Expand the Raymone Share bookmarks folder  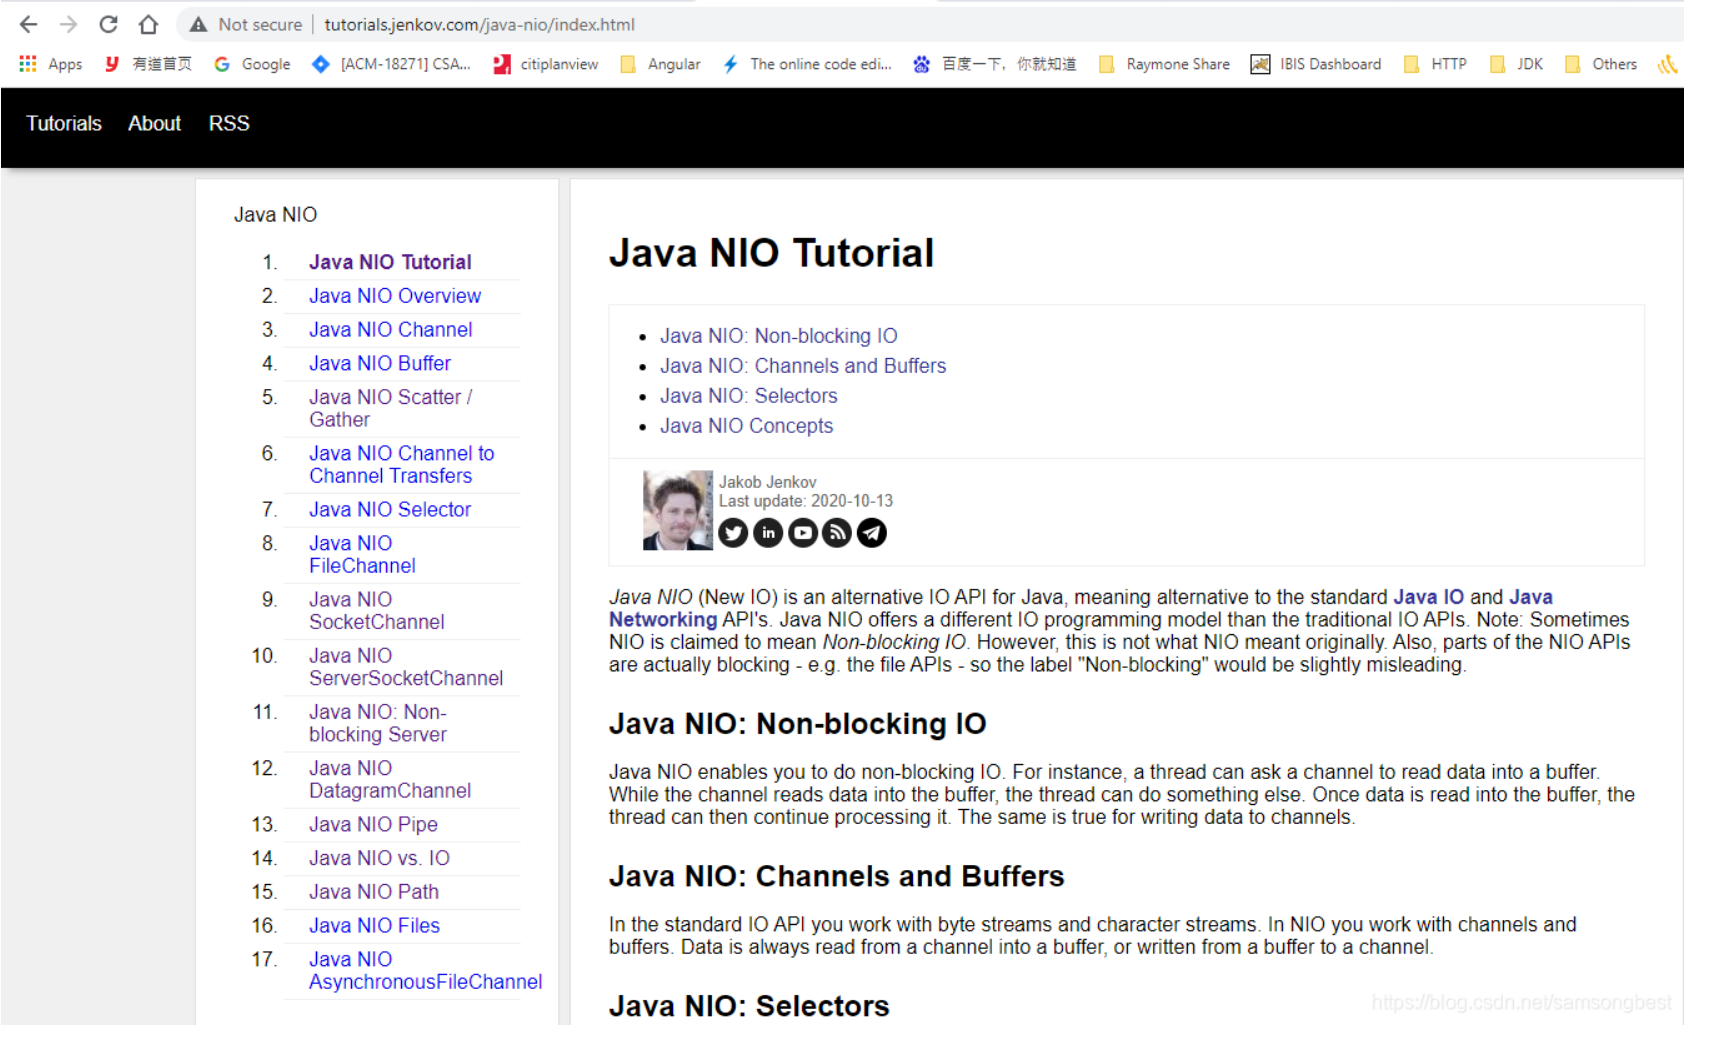click(x=1164, y=64)
